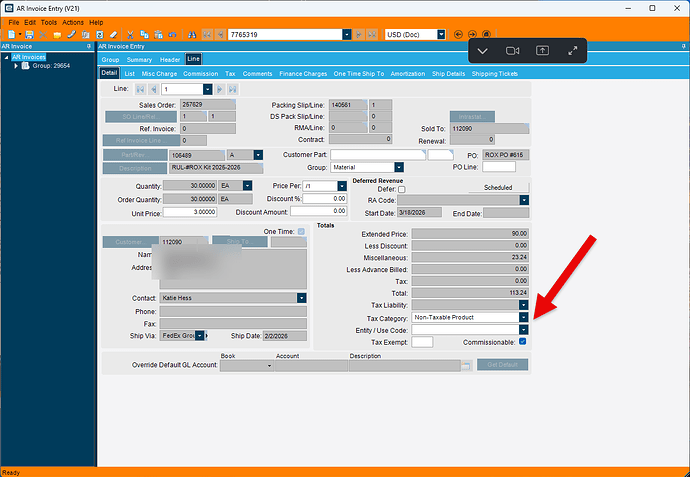
Task: Go to the first invoice record in the toolbar
Action: (x=207, y=34)
